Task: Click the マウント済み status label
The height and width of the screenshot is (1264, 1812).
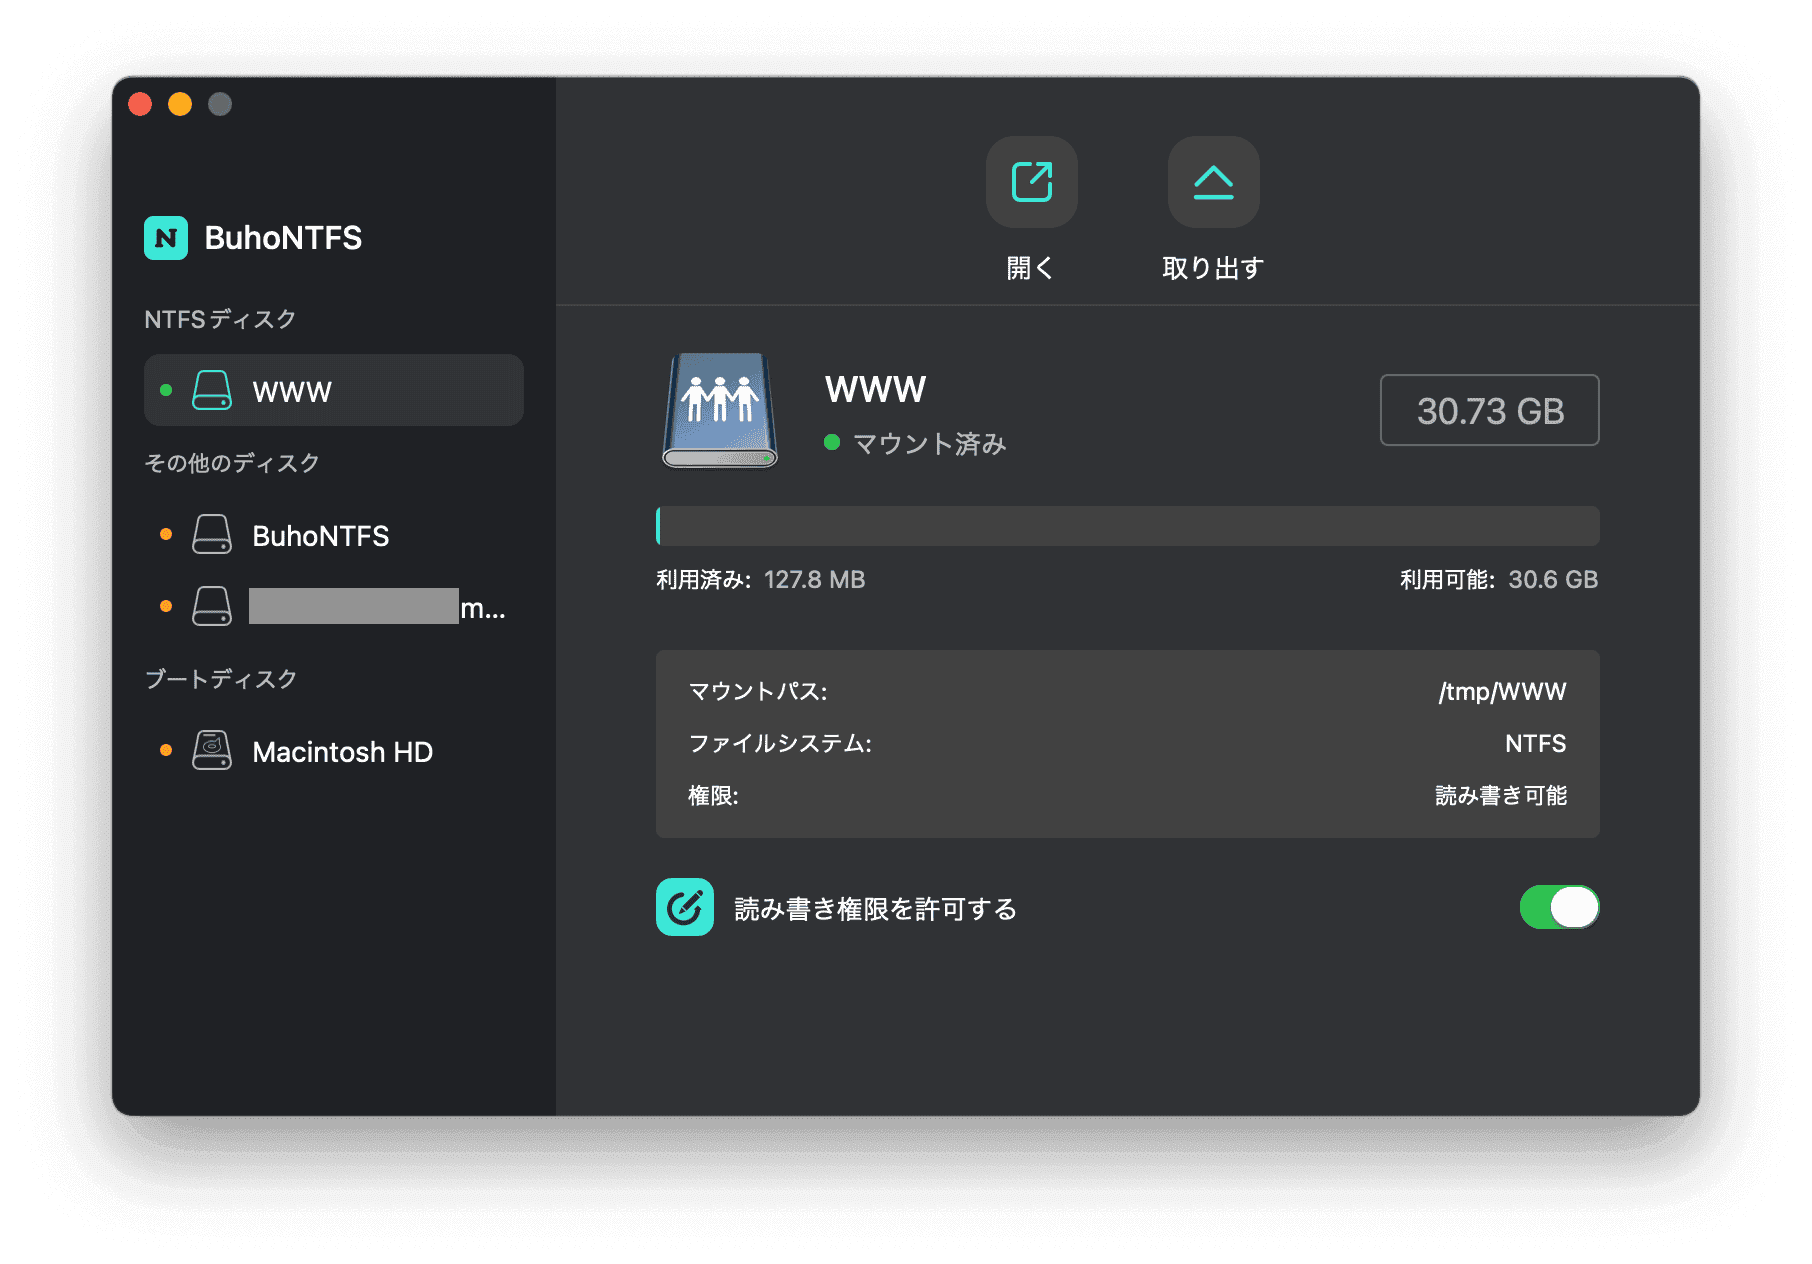Action: (x=929, y=443)
